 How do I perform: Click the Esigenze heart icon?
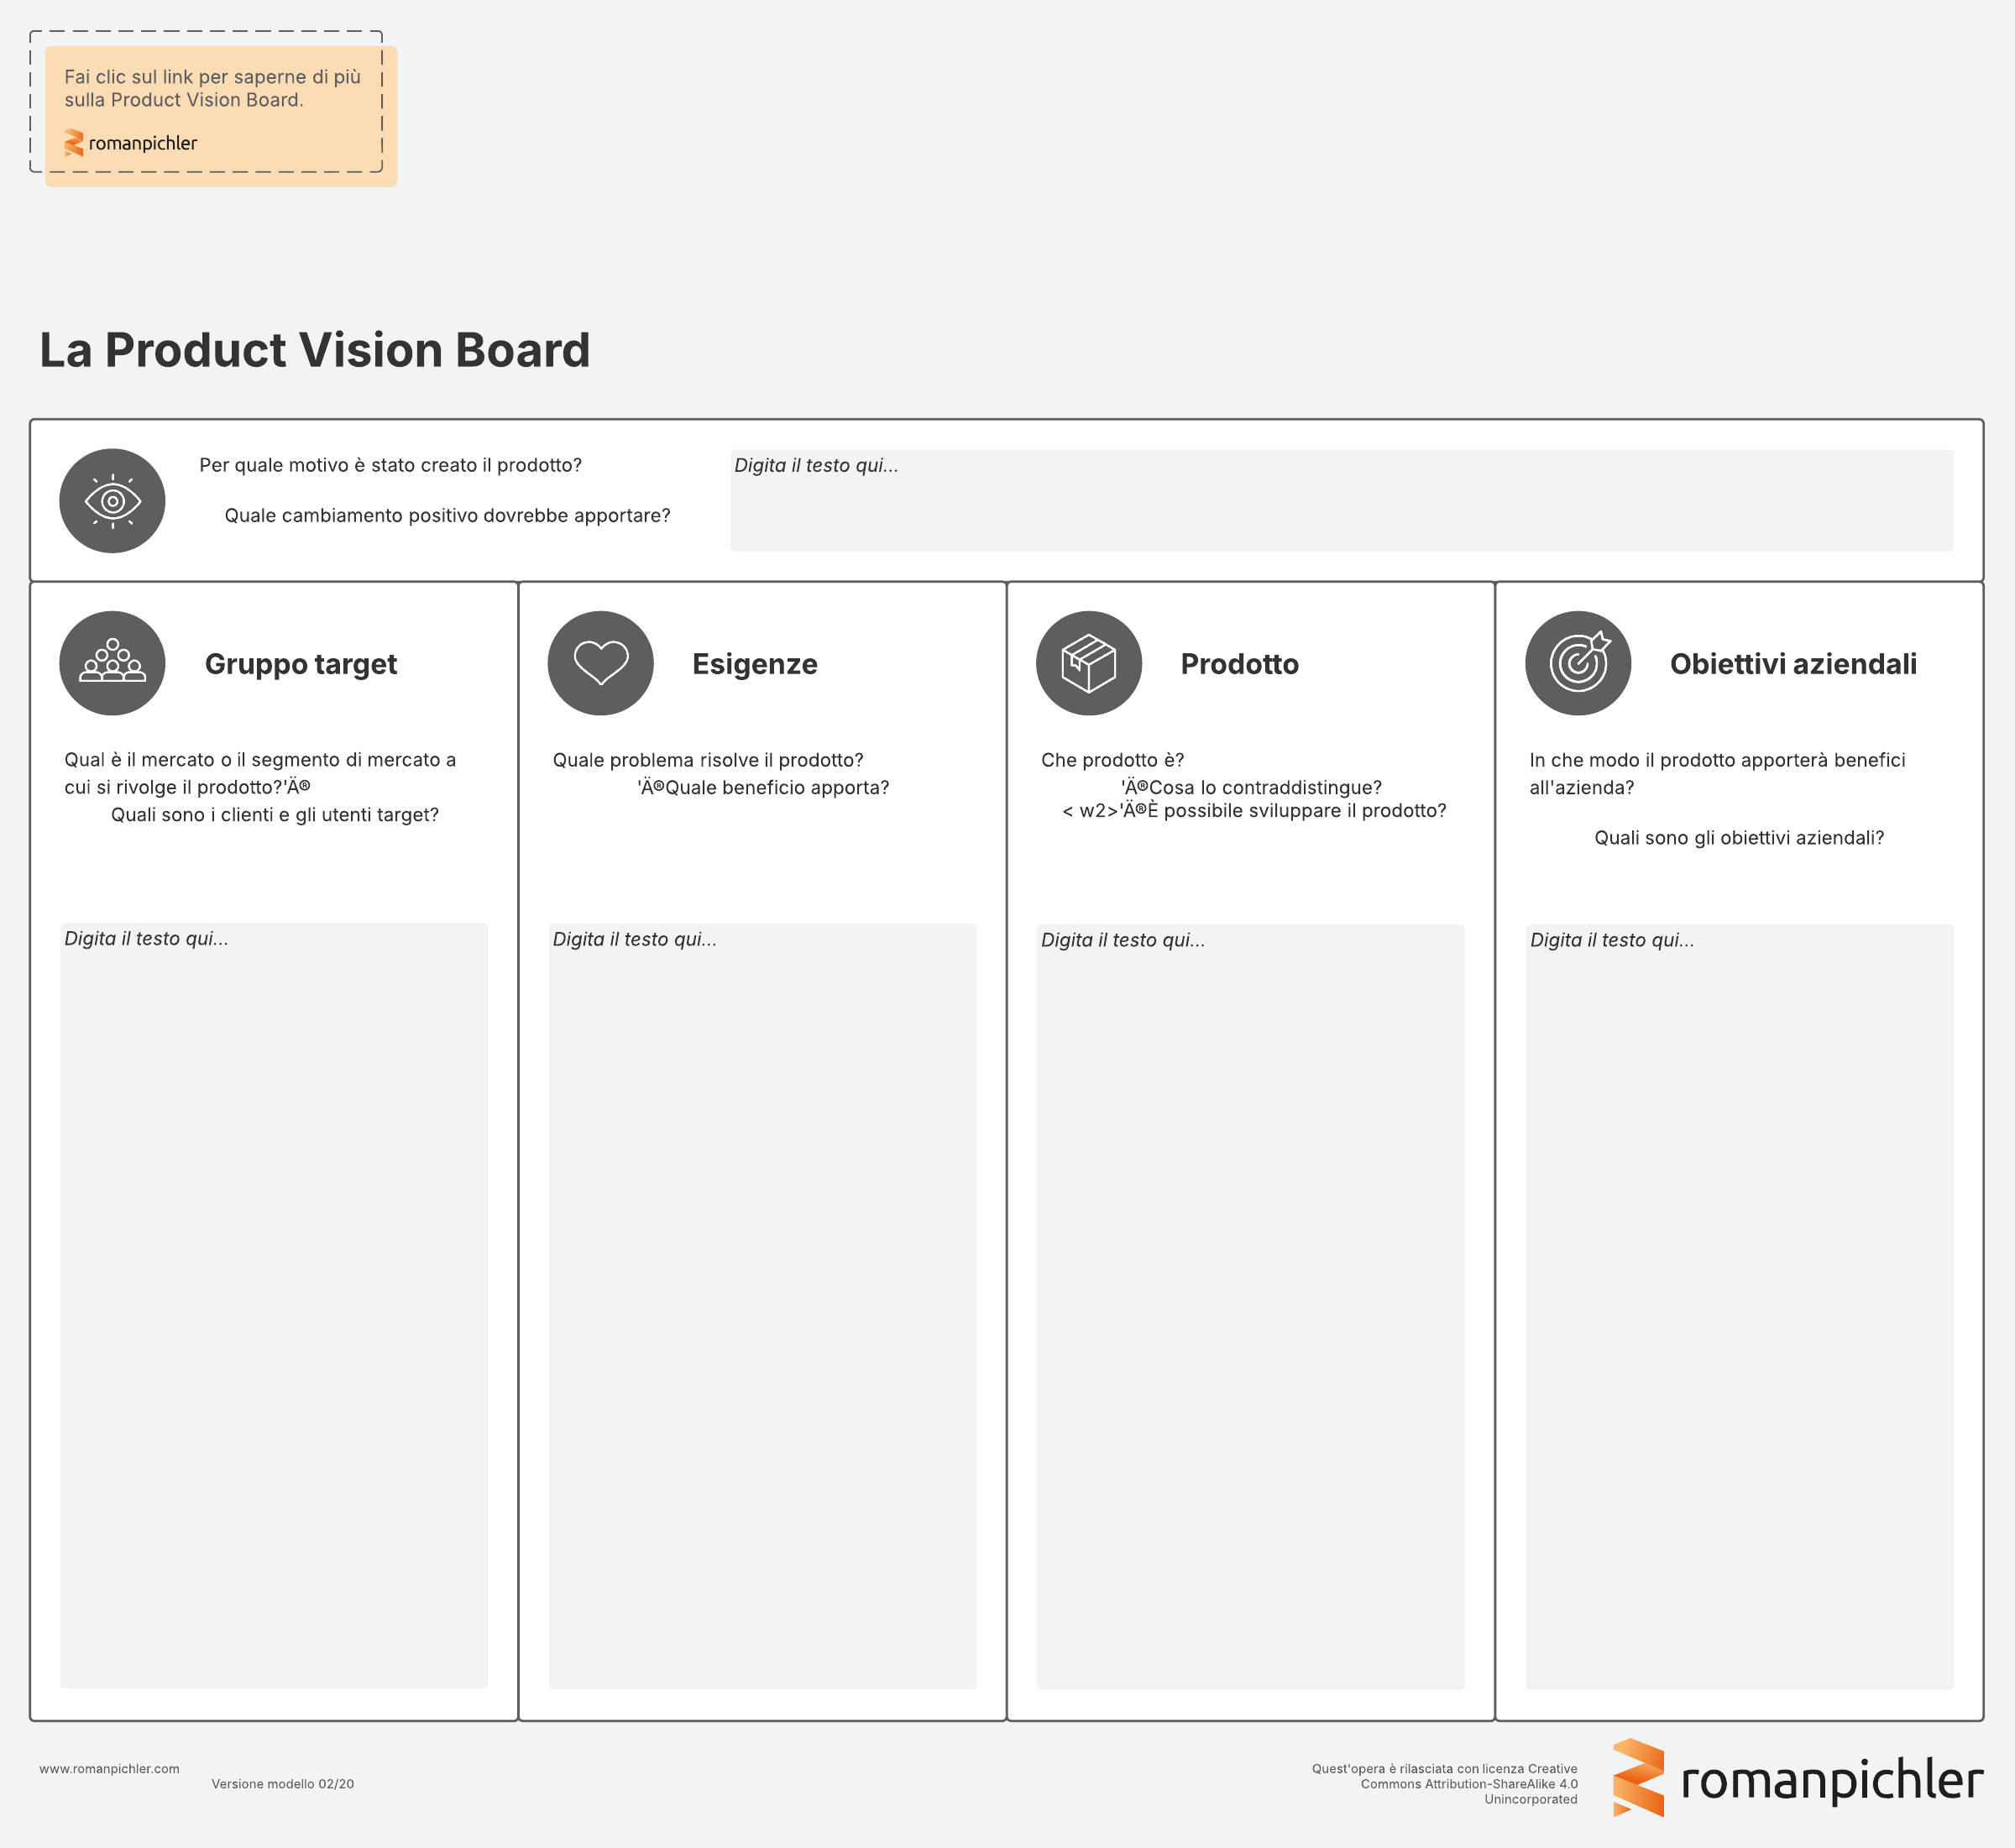click(x=600, y=663)
